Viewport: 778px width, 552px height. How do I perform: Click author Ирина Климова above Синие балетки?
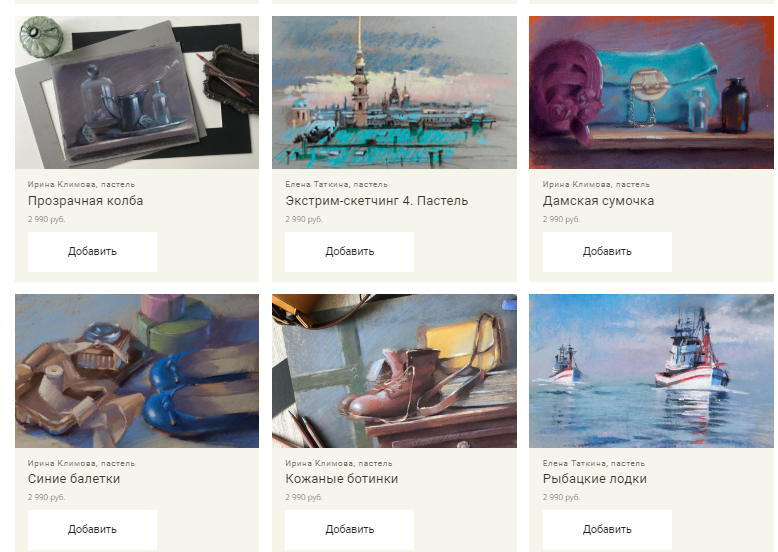[62, 463]
